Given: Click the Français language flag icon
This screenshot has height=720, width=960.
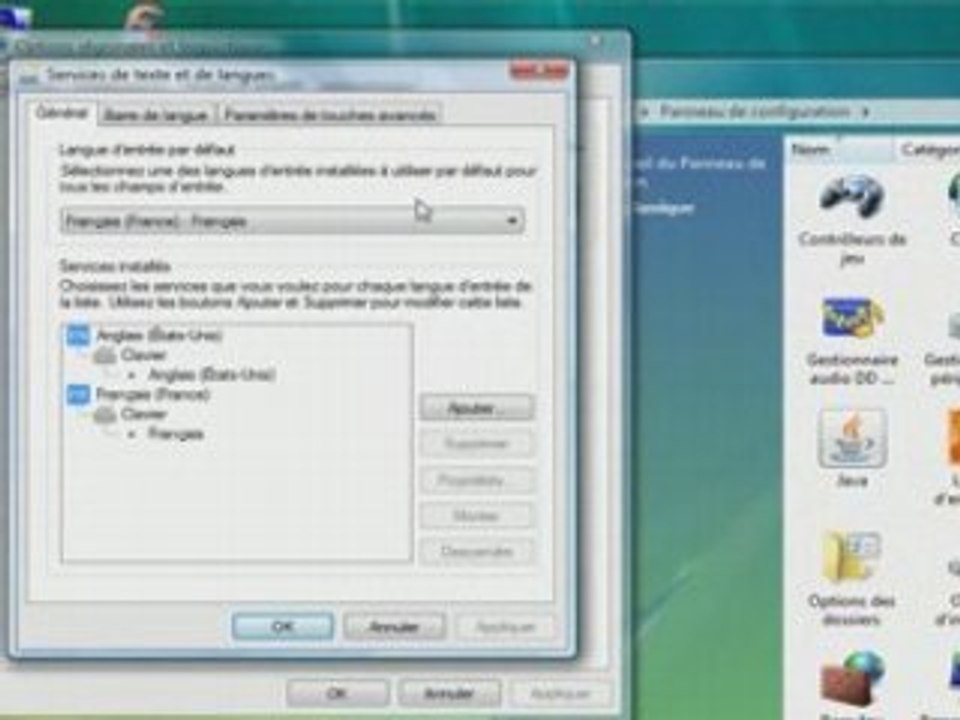Looking at the screenshot, I should tap(78, 394).
